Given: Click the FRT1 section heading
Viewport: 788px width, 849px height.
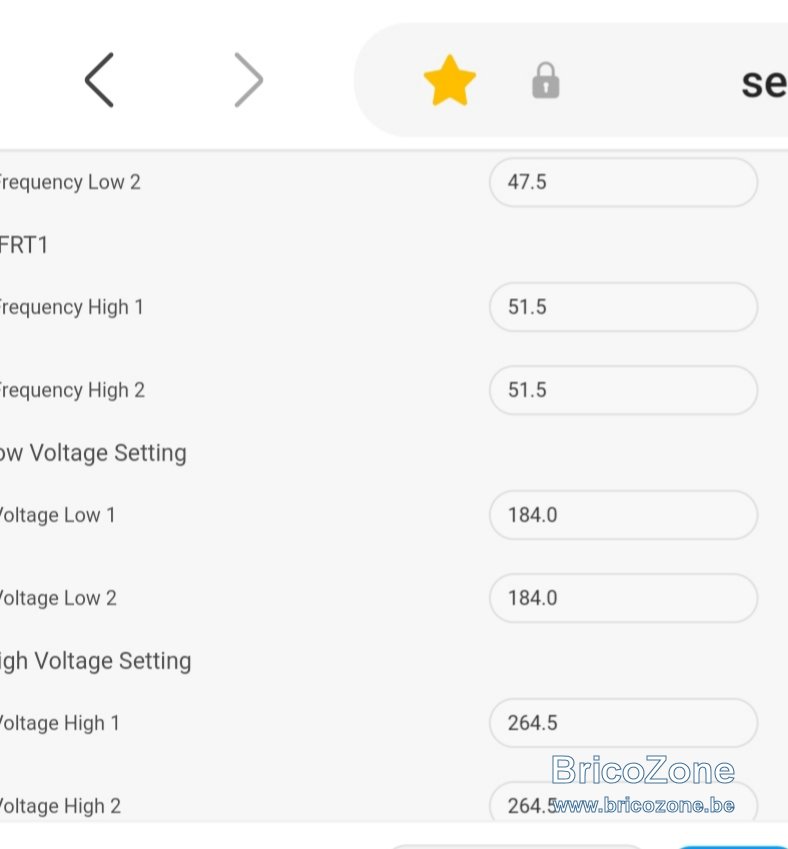Looking at the screenshot, I should click(24, 245).
